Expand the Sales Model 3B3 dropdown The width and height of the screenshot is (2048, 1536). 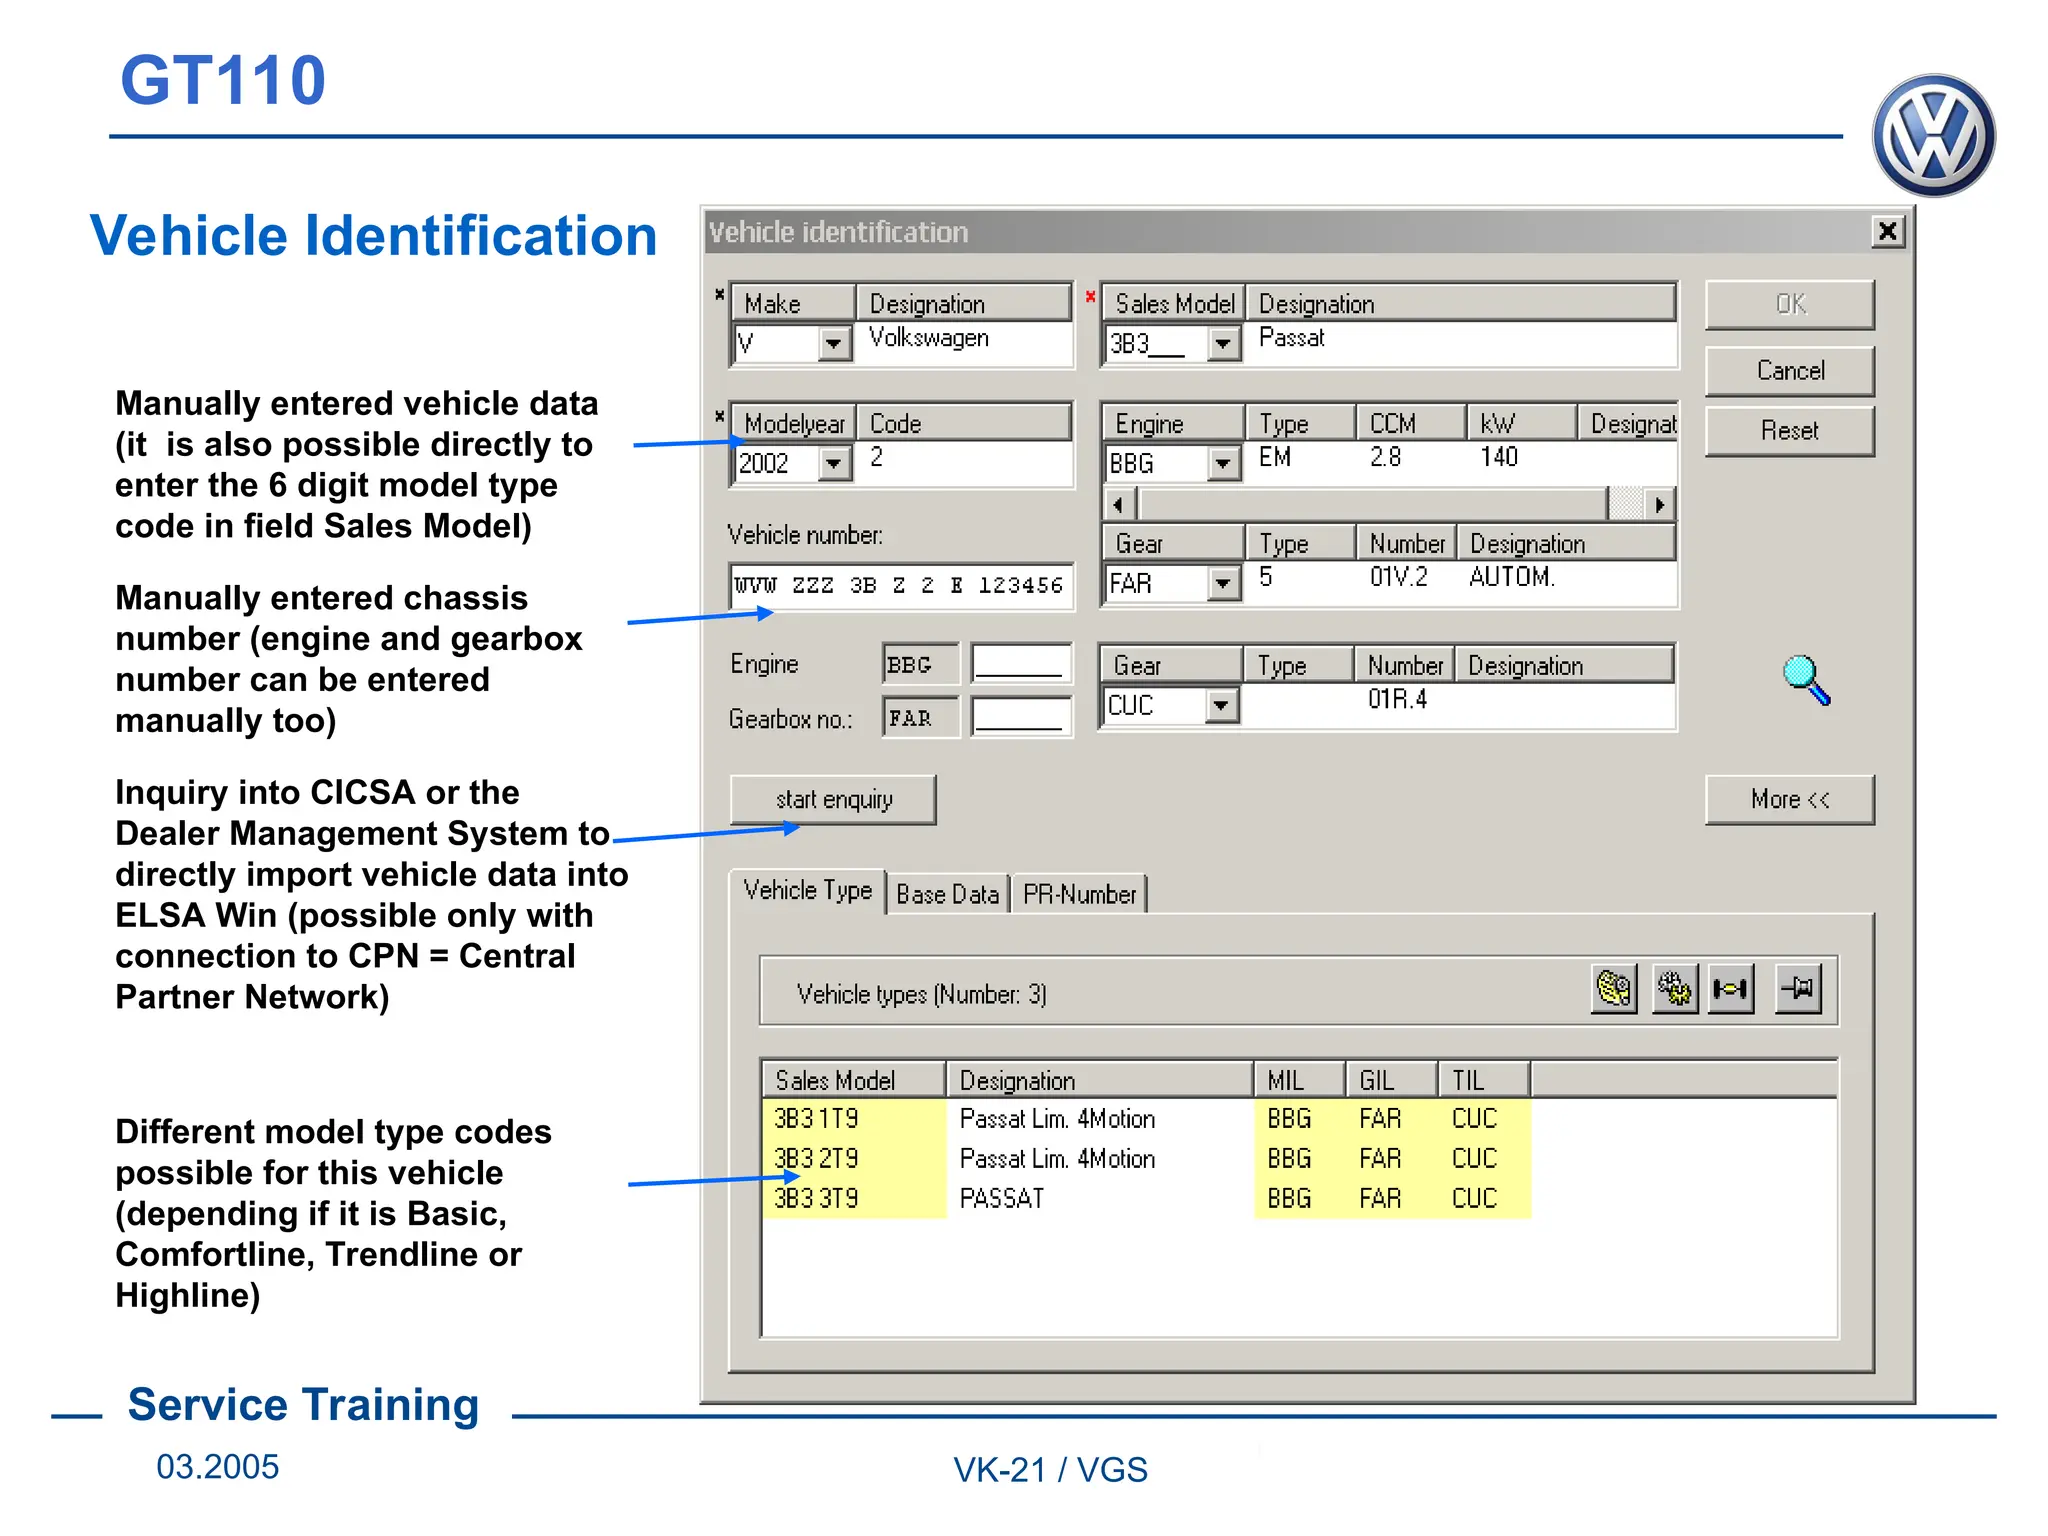[1222, 344]
